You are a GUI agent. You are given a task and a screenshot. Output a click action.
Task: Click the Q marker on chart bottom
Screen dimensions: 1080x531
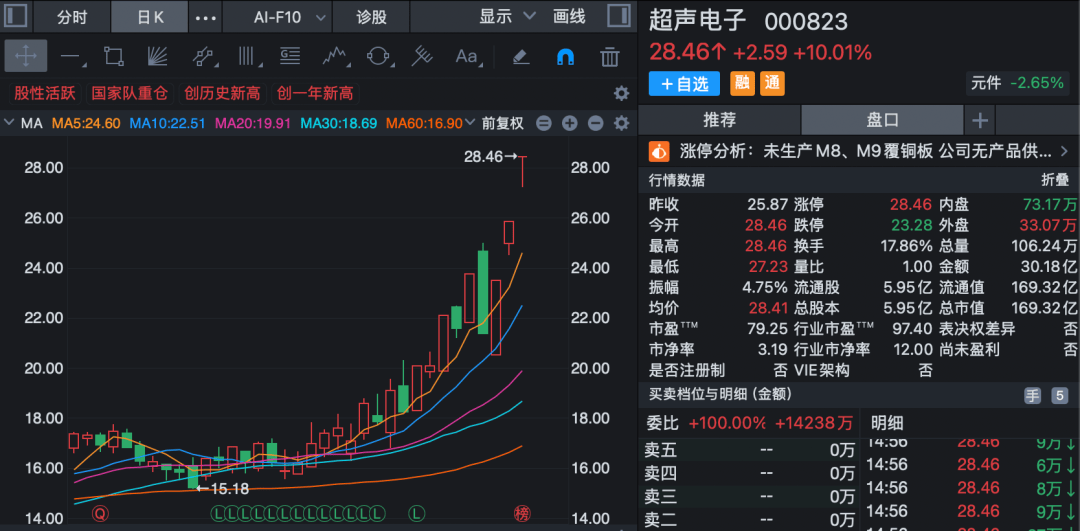[x=101, y=513]
